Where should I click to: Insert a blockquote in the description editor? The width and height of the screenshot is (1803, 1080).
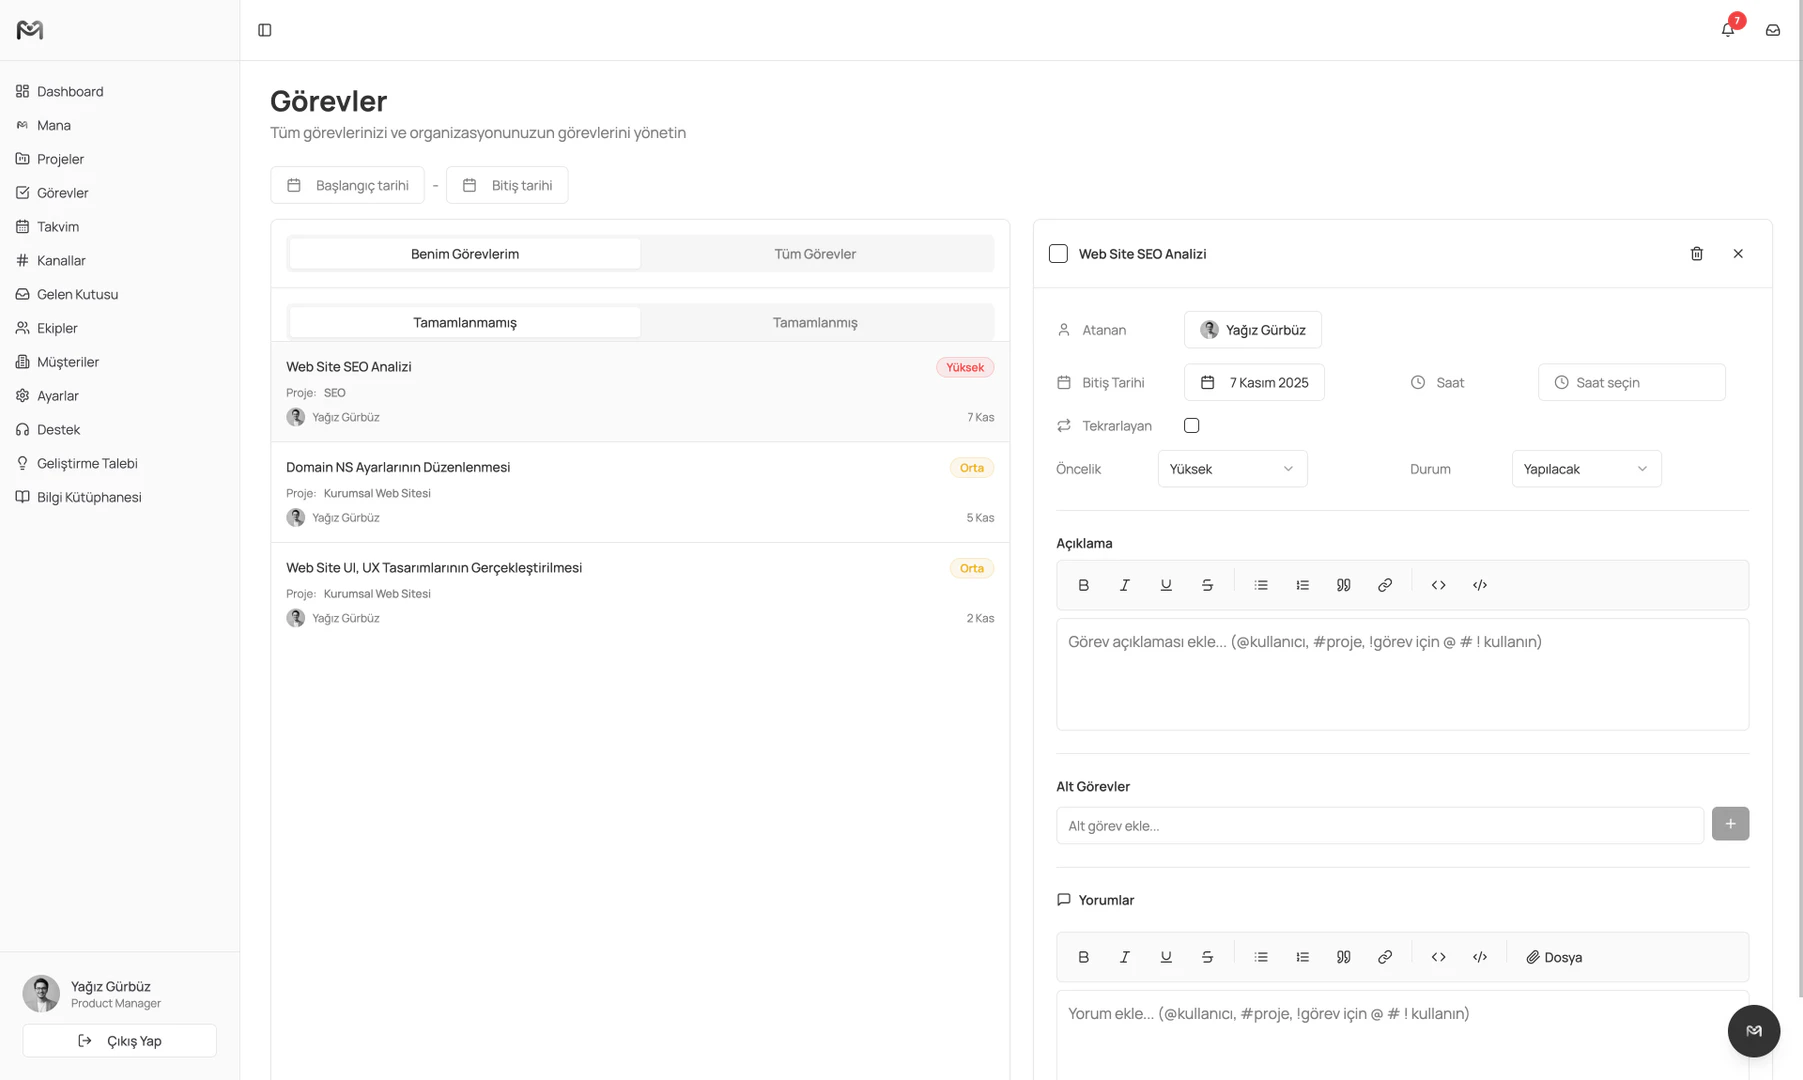(1343, 585)
